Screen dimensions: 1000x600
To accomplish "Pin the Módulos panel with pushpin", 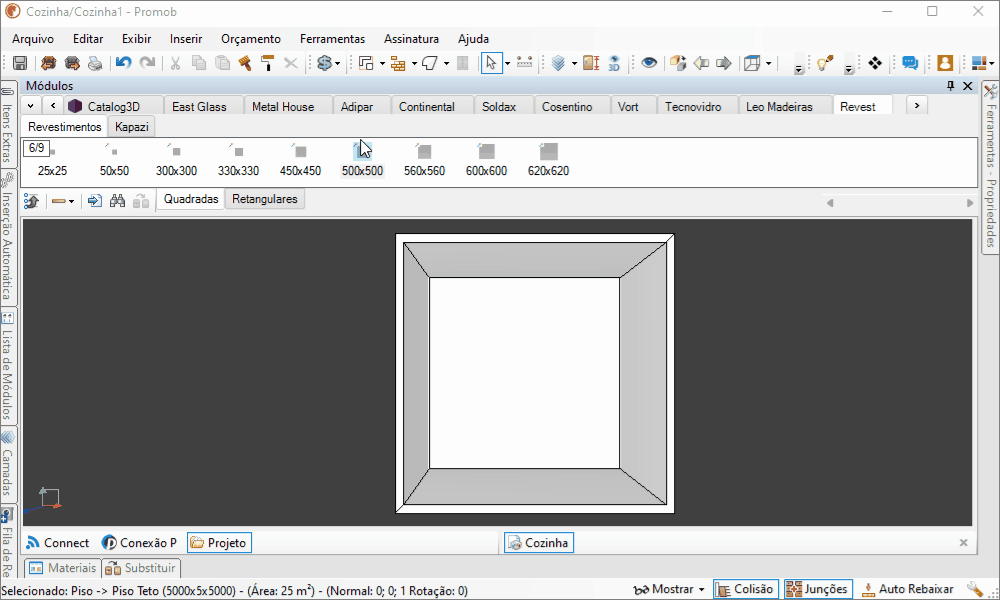I will point(950,85).
